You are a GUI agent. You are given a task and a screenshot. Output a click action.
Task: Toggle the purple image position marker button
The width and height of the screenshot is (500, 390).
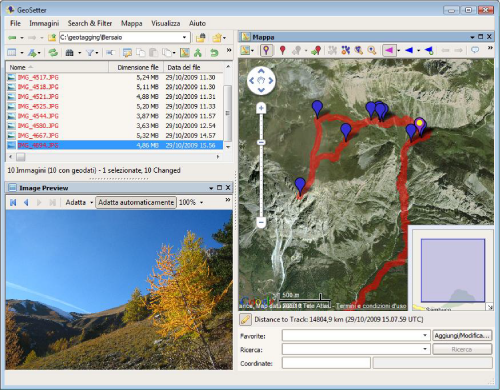(x=266, y=50)
